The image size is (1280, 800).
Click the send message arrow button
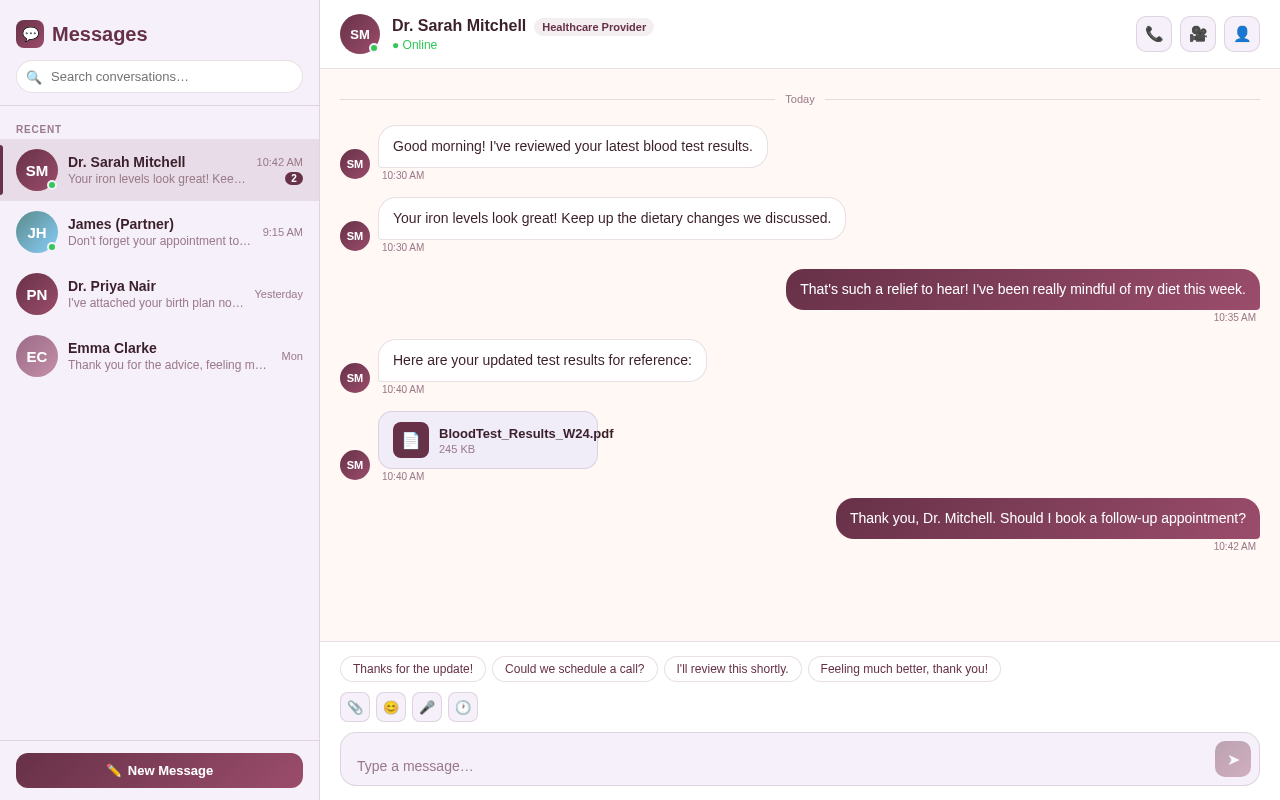pos(1232,758)
